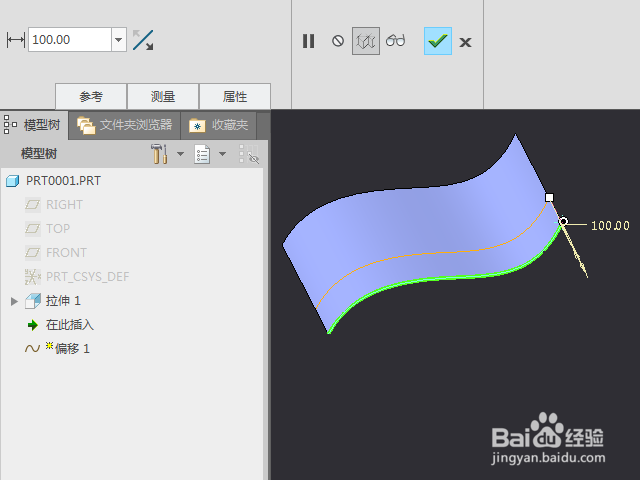Image resolution: width=640 pixels, height=480 pixels.
Task: Open the offset value dropdown arrow
Action: click(x=119, y=40)
